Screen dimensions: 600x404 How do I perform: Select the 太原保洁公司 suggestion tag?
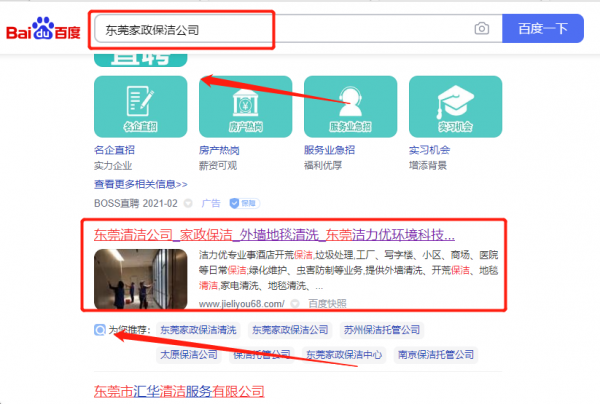(190, 354)
